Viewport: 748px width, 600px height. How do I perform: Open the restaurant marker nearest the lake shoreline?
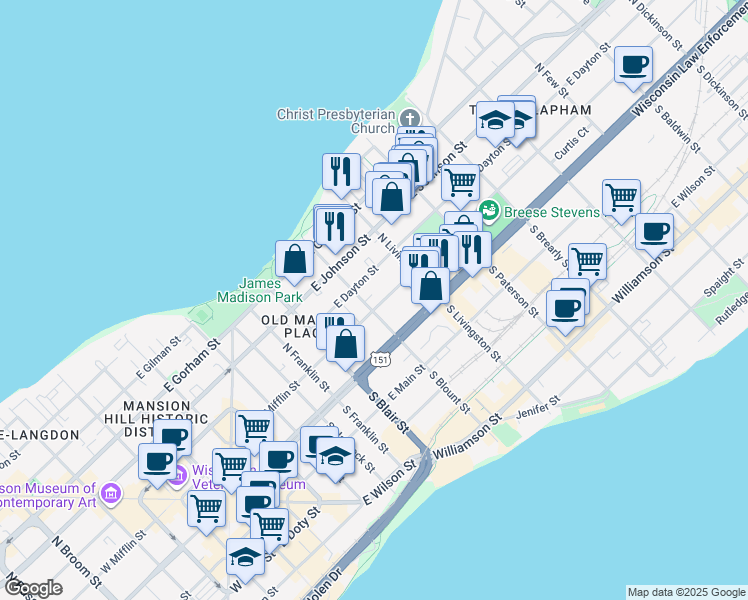[x=341, y=173]
